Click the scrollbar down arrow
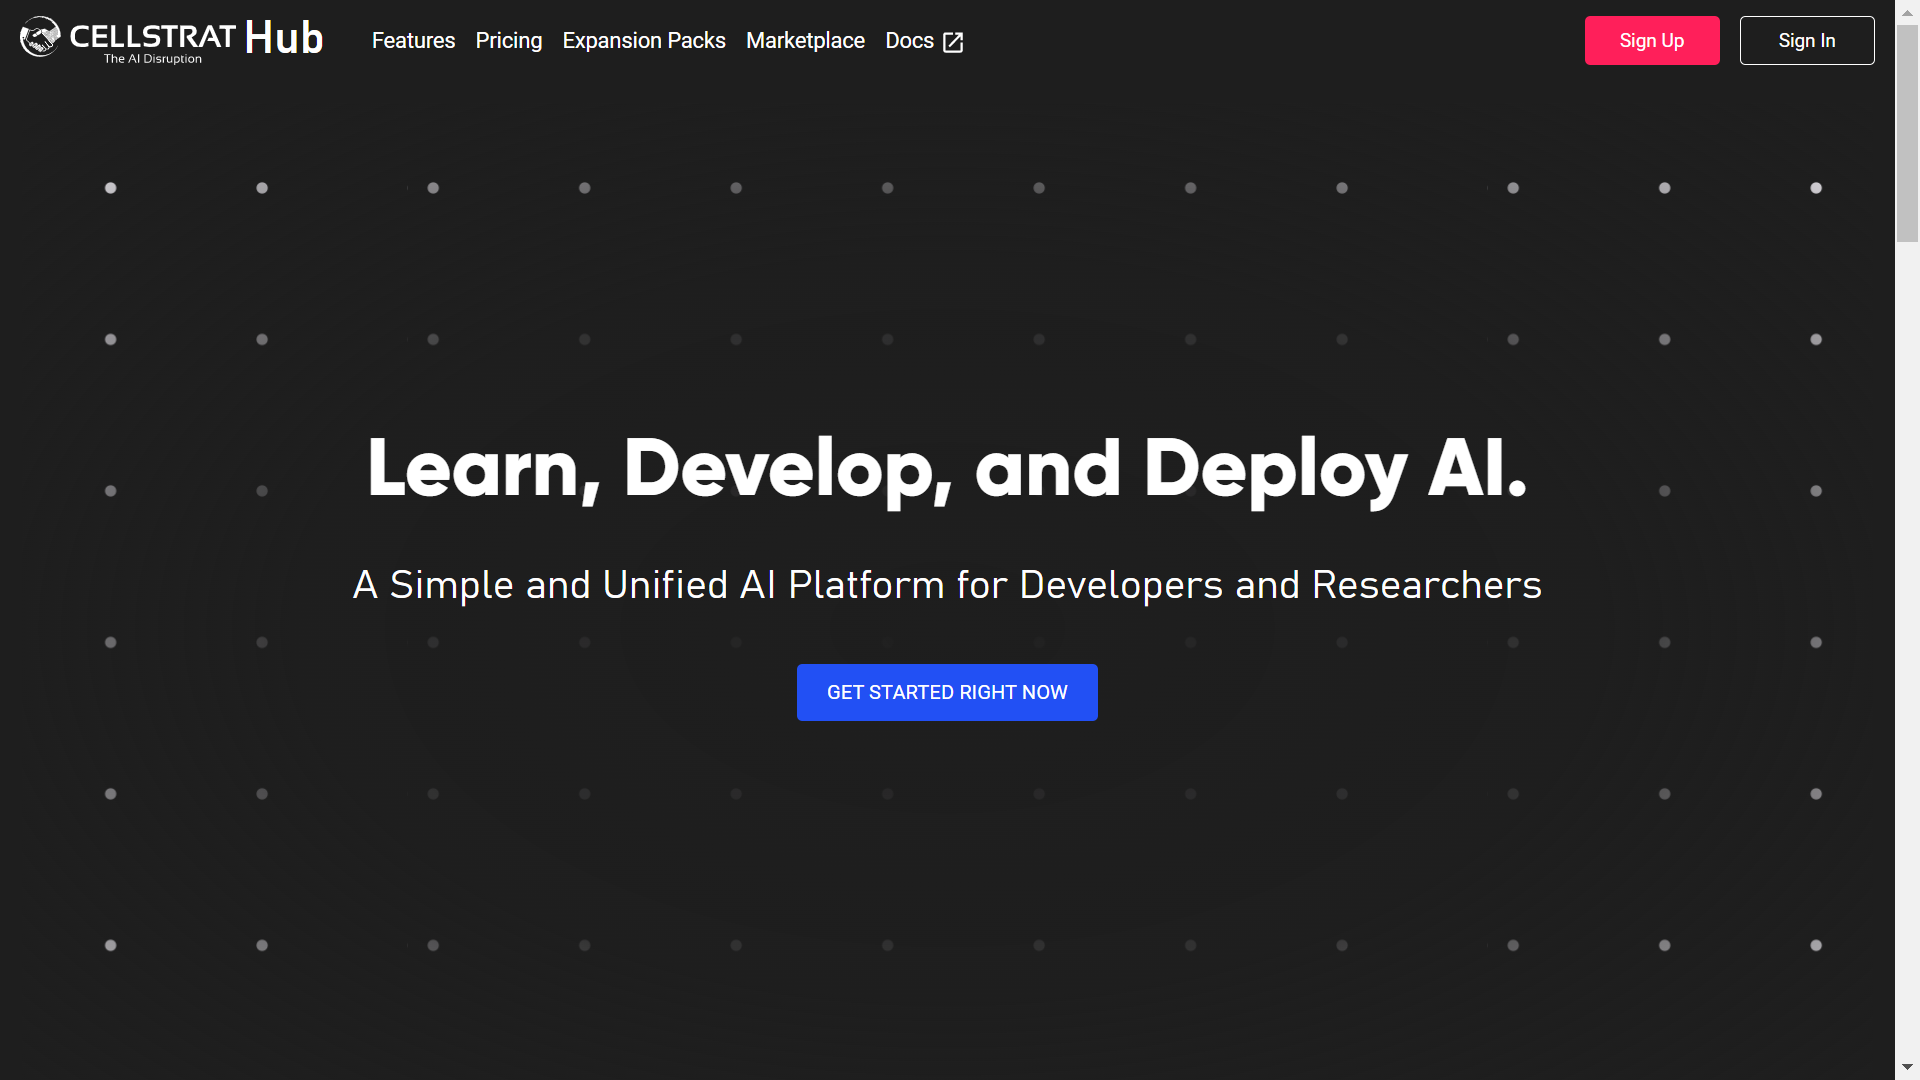The height and width of the screenshot is (1080, 1920). point(1907,1068)
